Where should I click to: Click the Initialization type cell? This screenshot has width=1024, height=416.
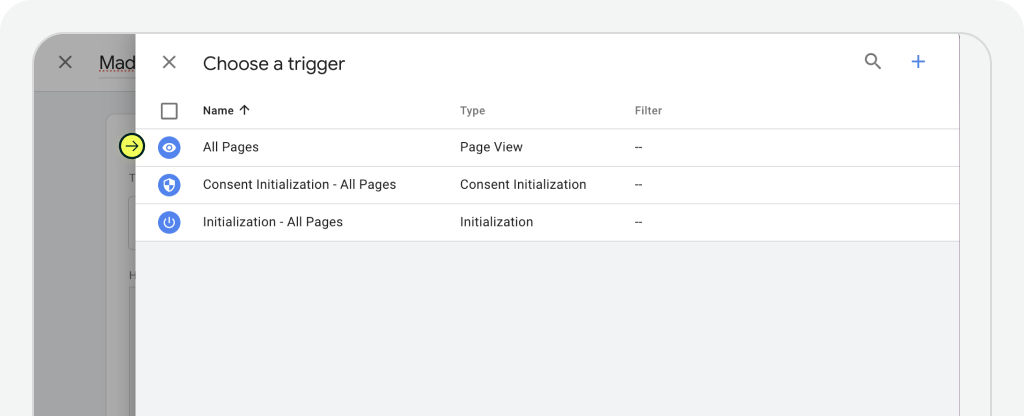496,222
